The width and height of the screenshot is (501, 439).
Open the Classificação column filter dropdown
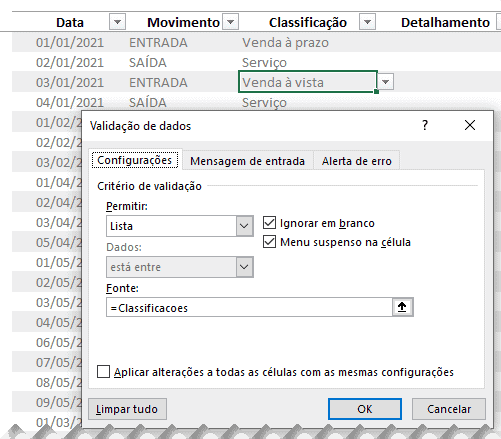(367, 22)
